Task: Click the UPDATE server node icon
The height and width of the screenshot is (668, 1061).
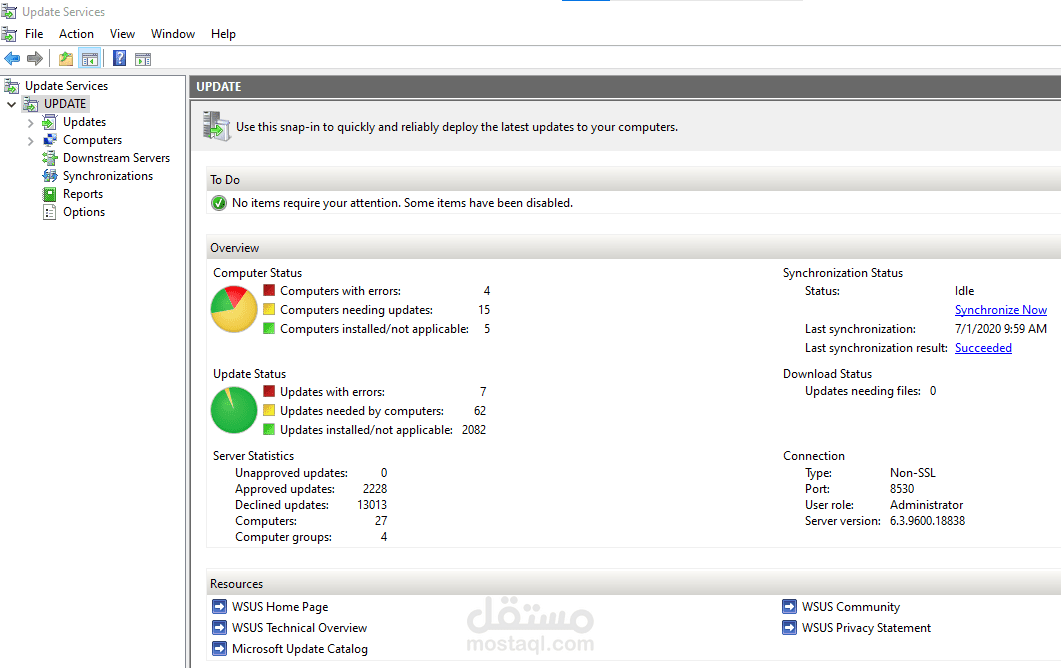Action: coord(31,104)
